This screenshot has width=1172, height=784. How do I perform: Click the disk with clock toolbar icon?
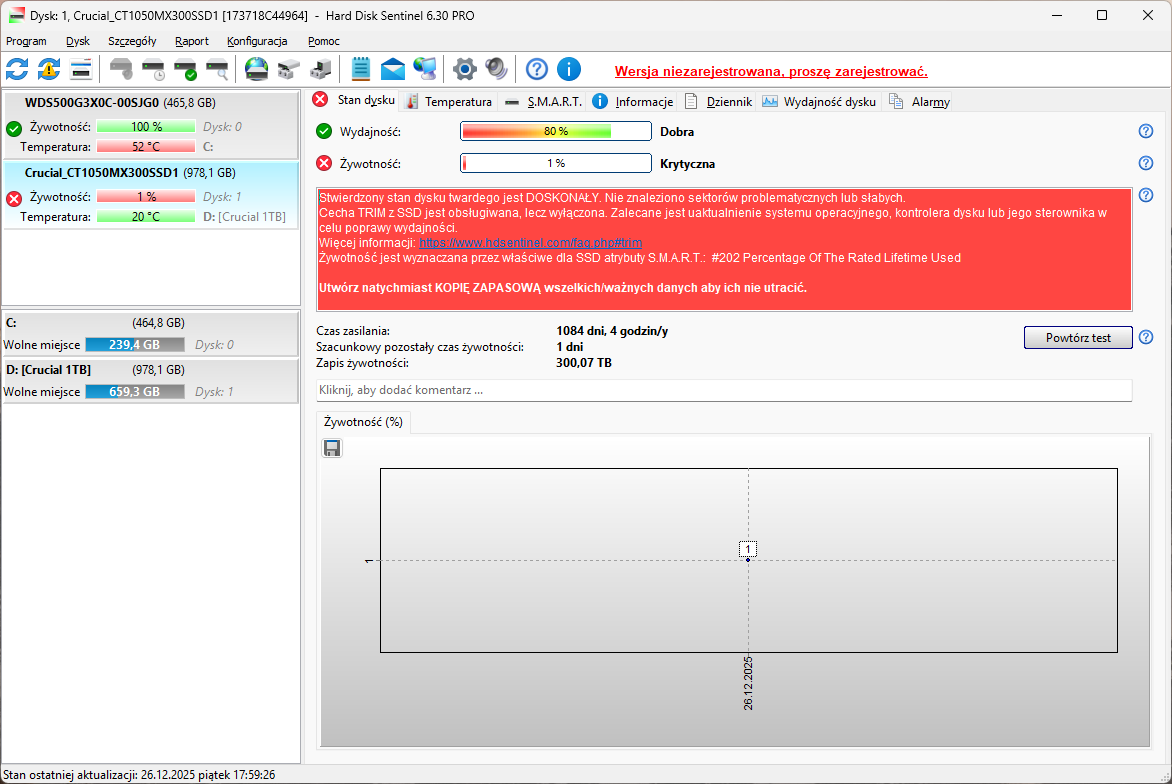pos(153,70)
